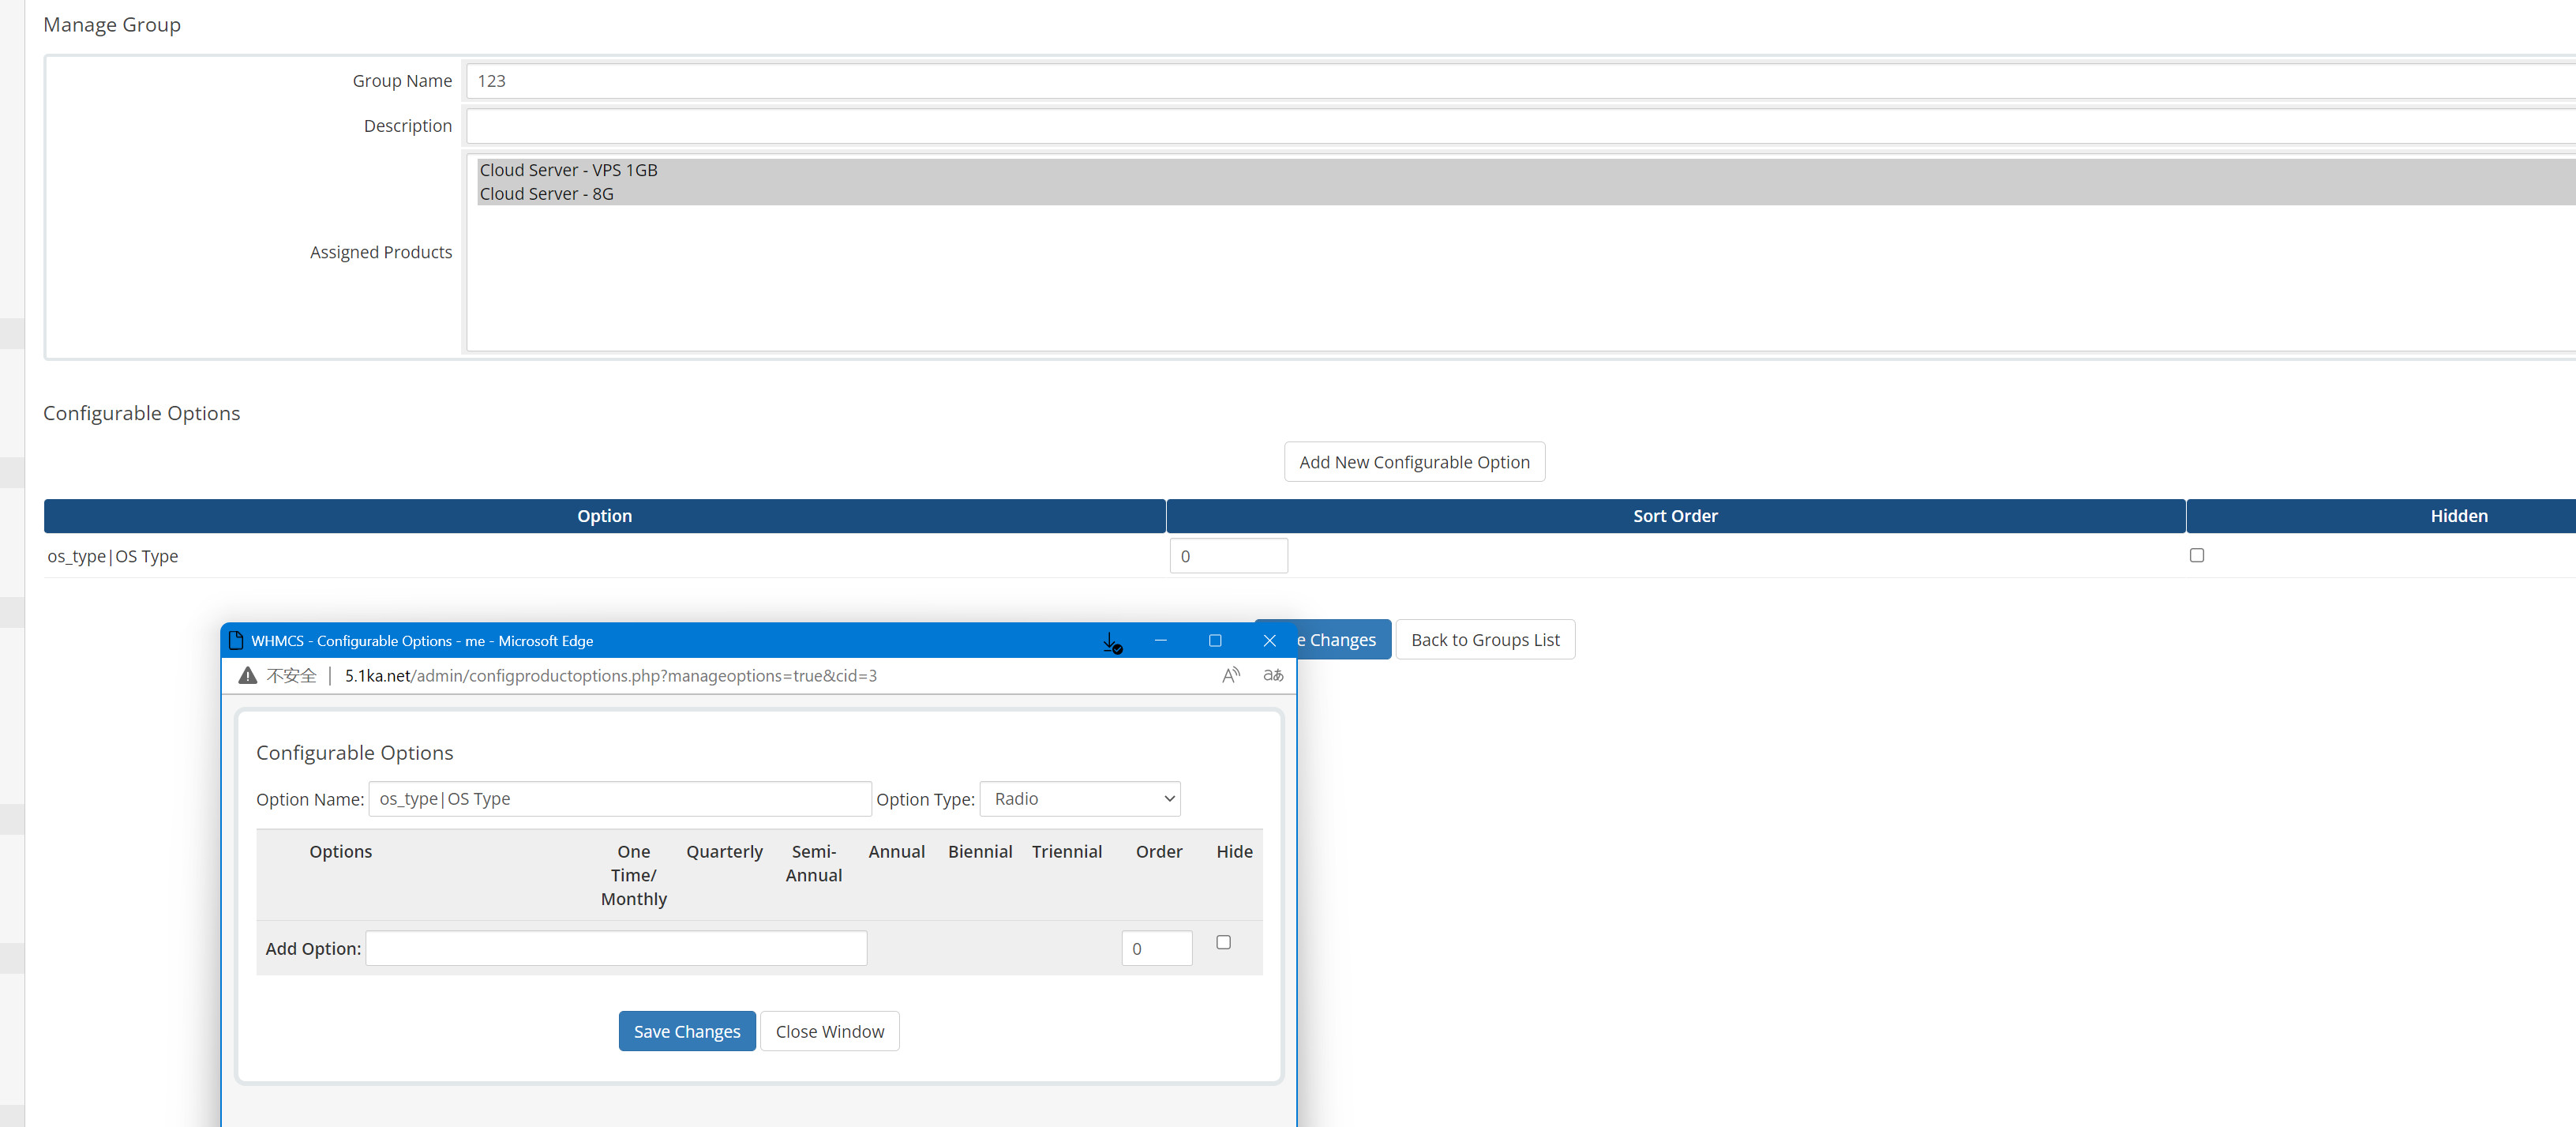
Task: Click the not-secure warning triangle icon
Action: (248, 675)
